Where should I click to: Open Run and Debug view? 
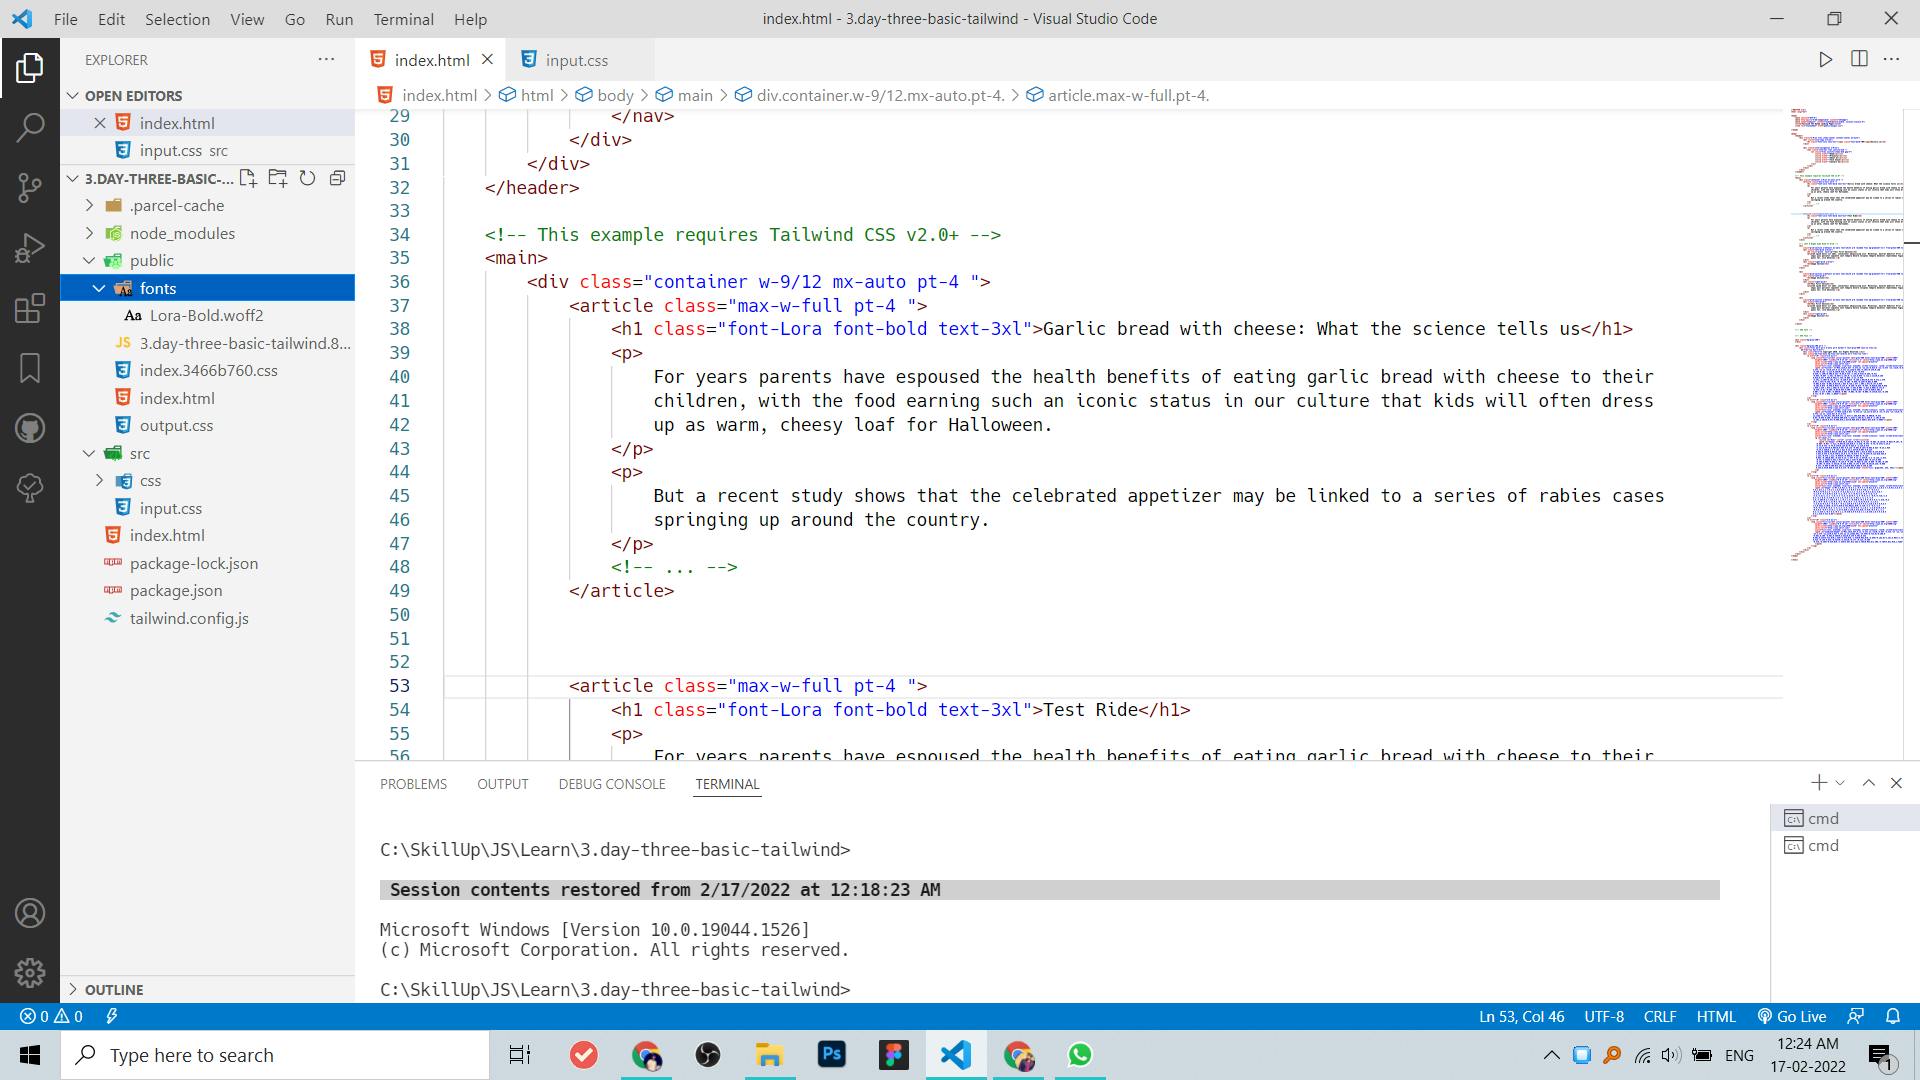click(x=30, y=248)
